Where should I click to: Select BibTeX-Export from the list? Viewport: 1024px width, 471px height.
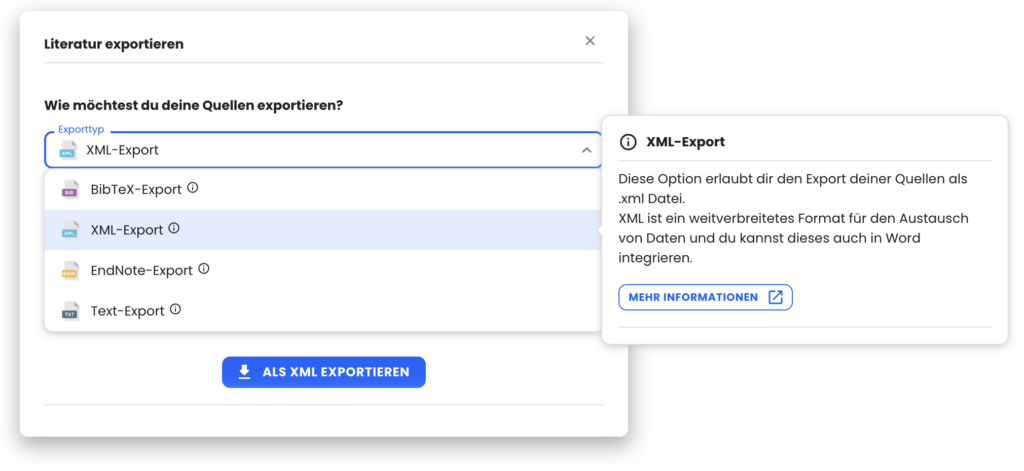point(323,189)
